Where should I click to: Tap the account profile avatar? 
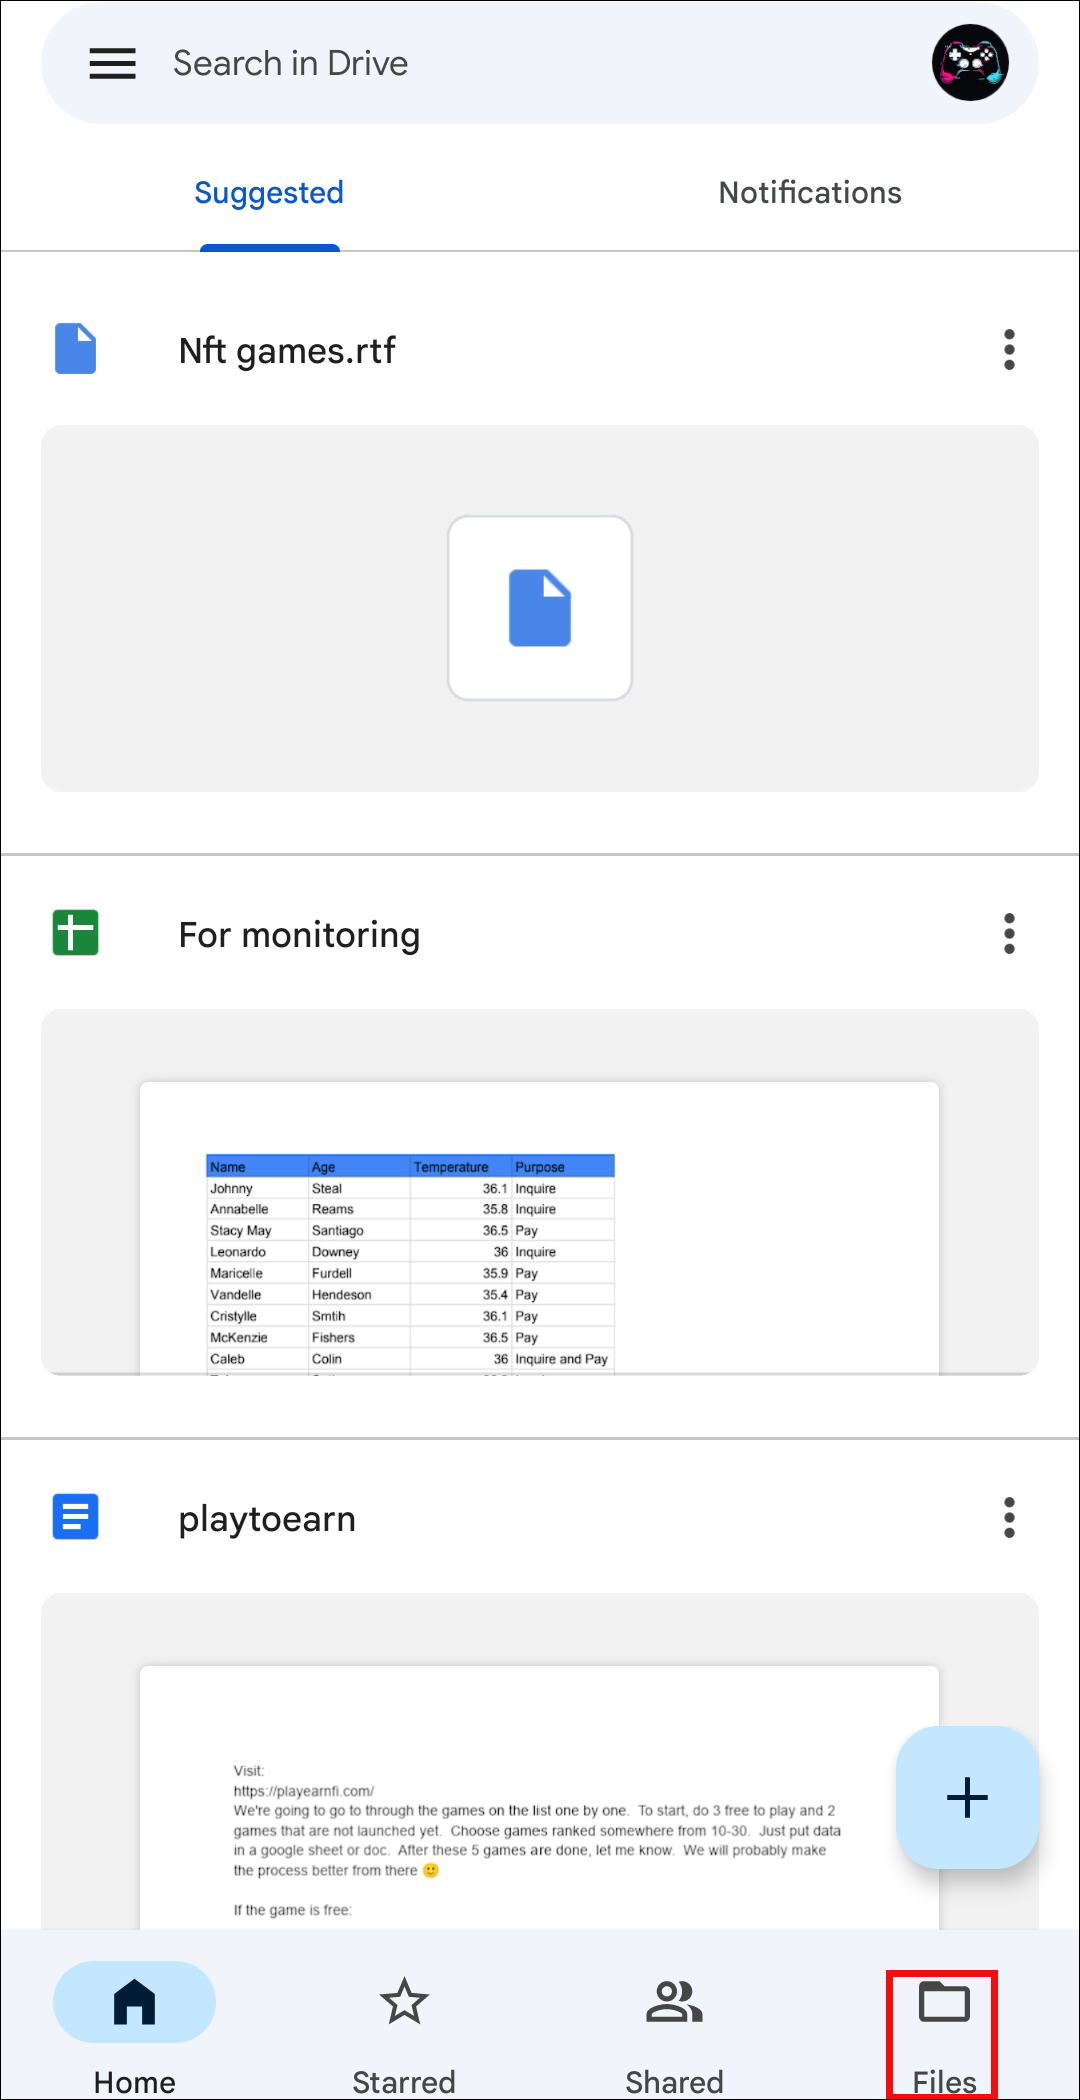point(969,64)
